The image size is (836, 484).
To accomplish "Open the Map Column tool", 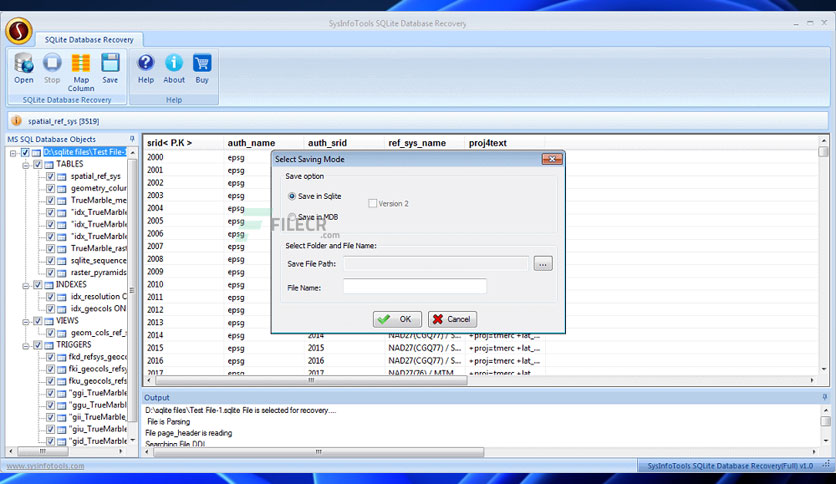I will (81, 72).
